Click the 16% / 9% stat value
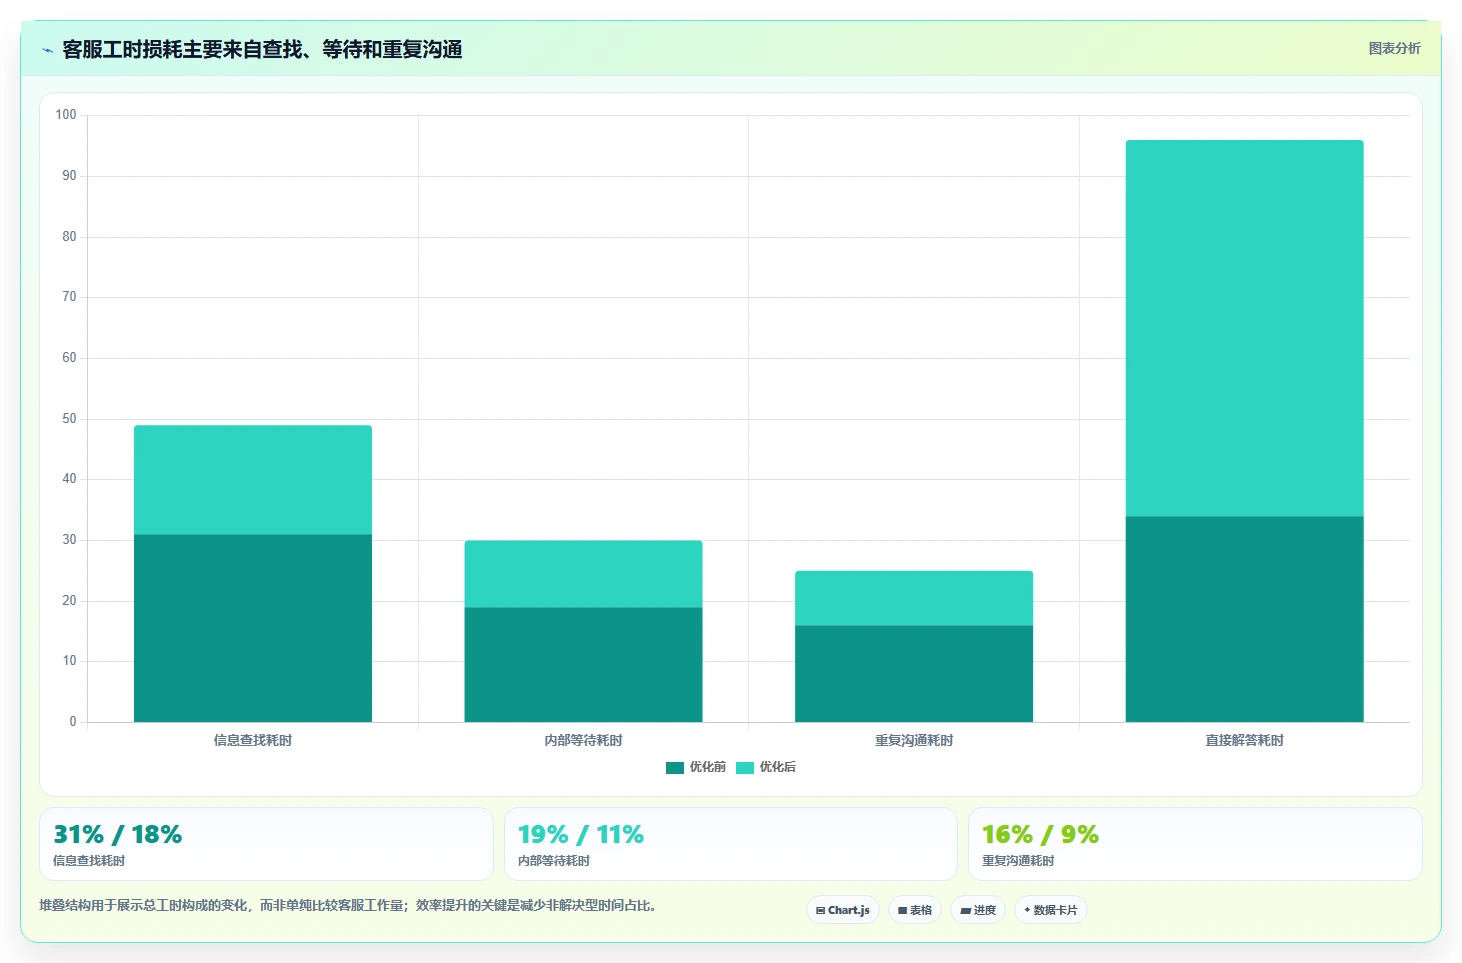The image size is (1462, 963). pos(1040,835)
